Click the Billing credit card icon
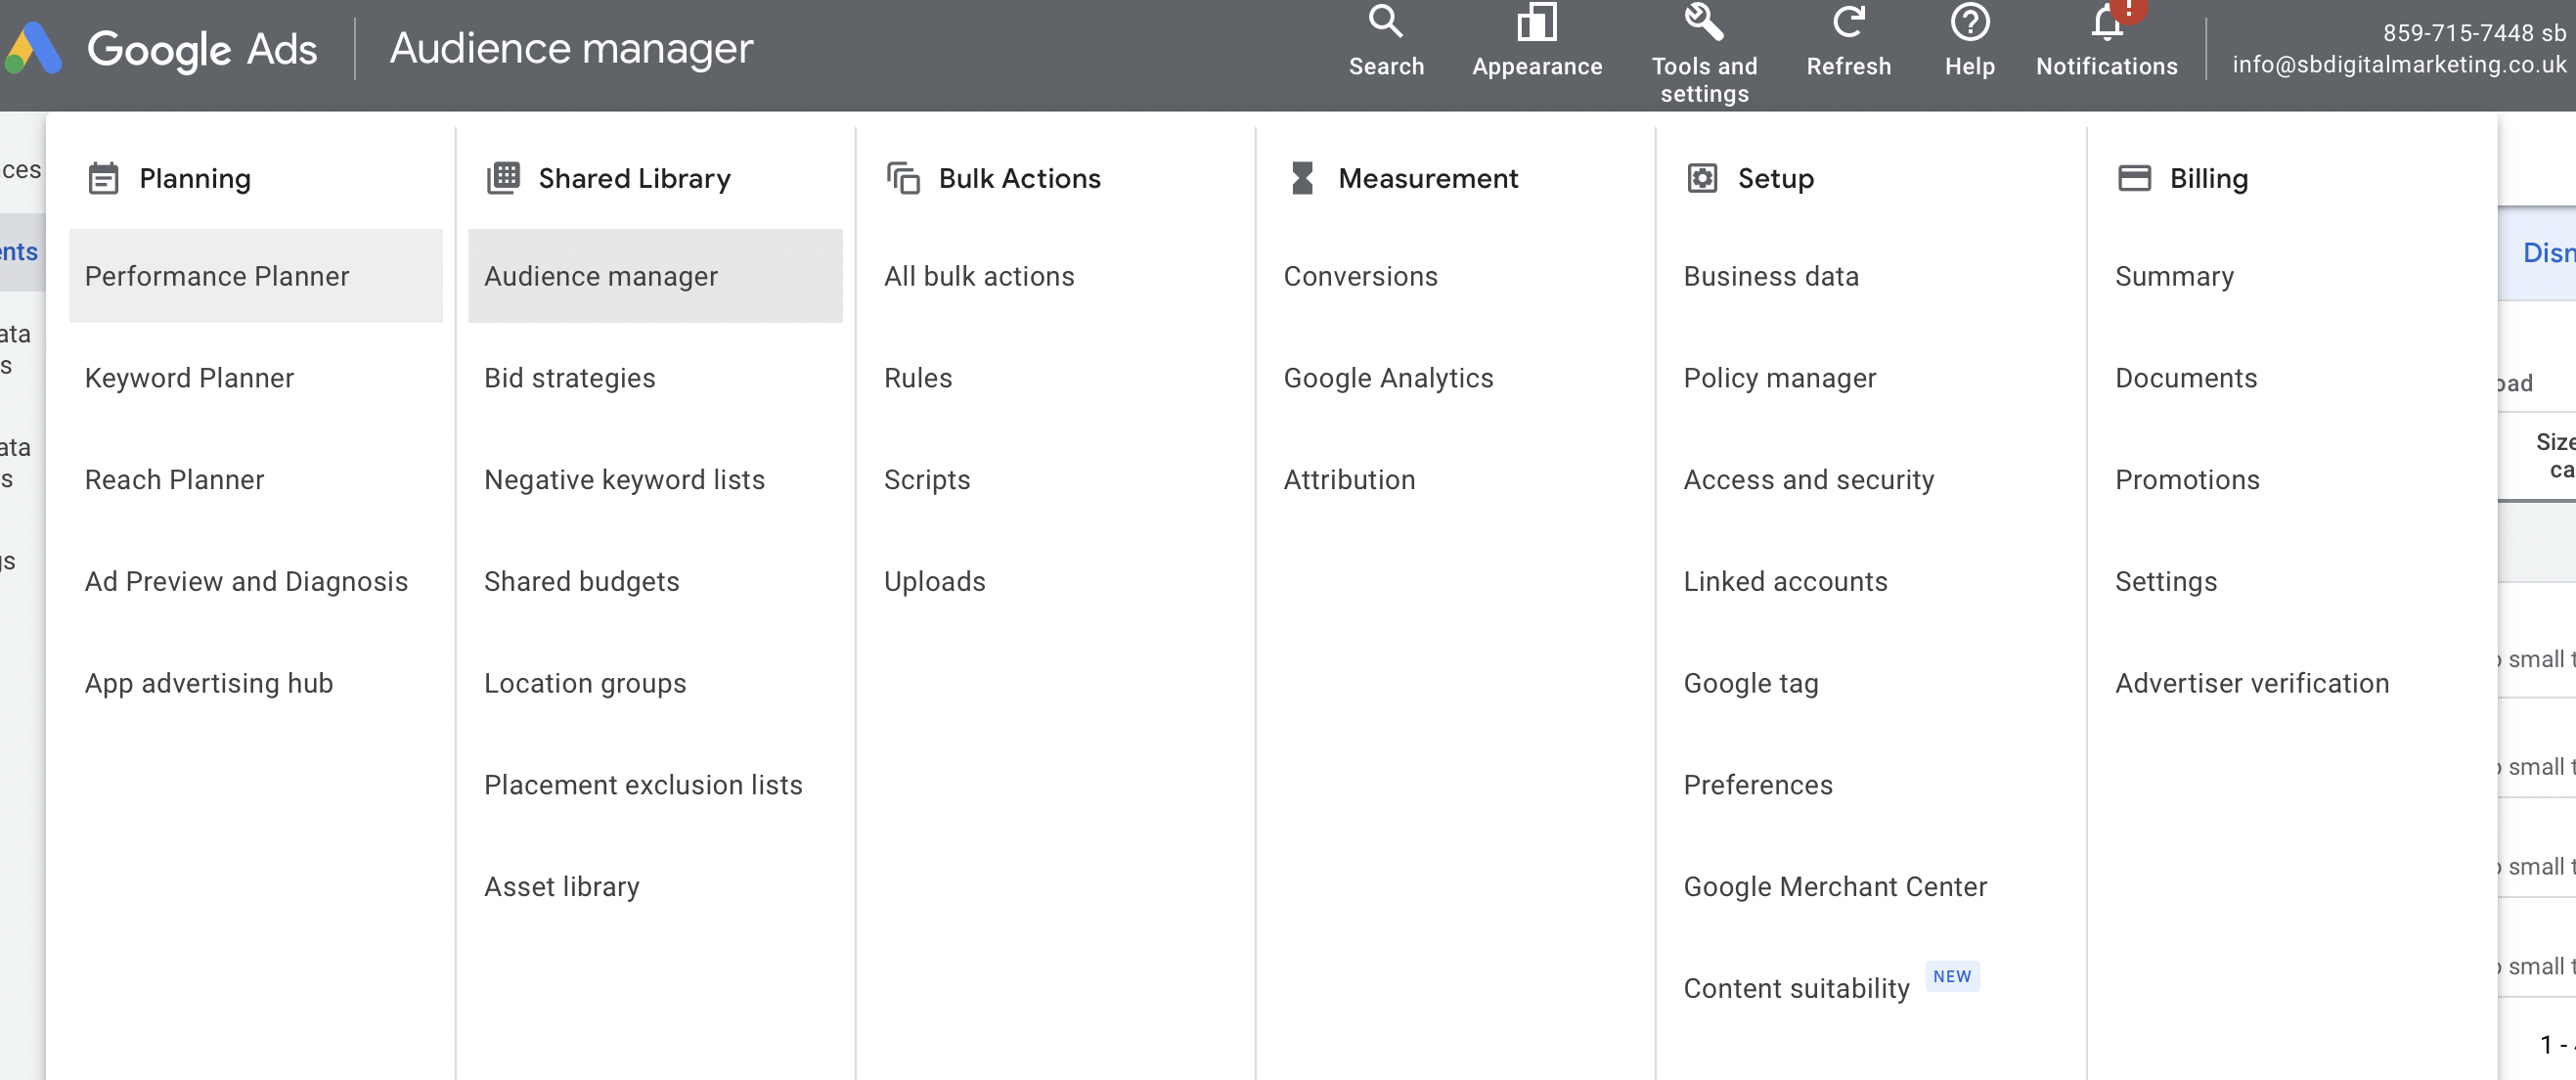The height and width of the screenshot is (1080, 2576). point(2134,178)
